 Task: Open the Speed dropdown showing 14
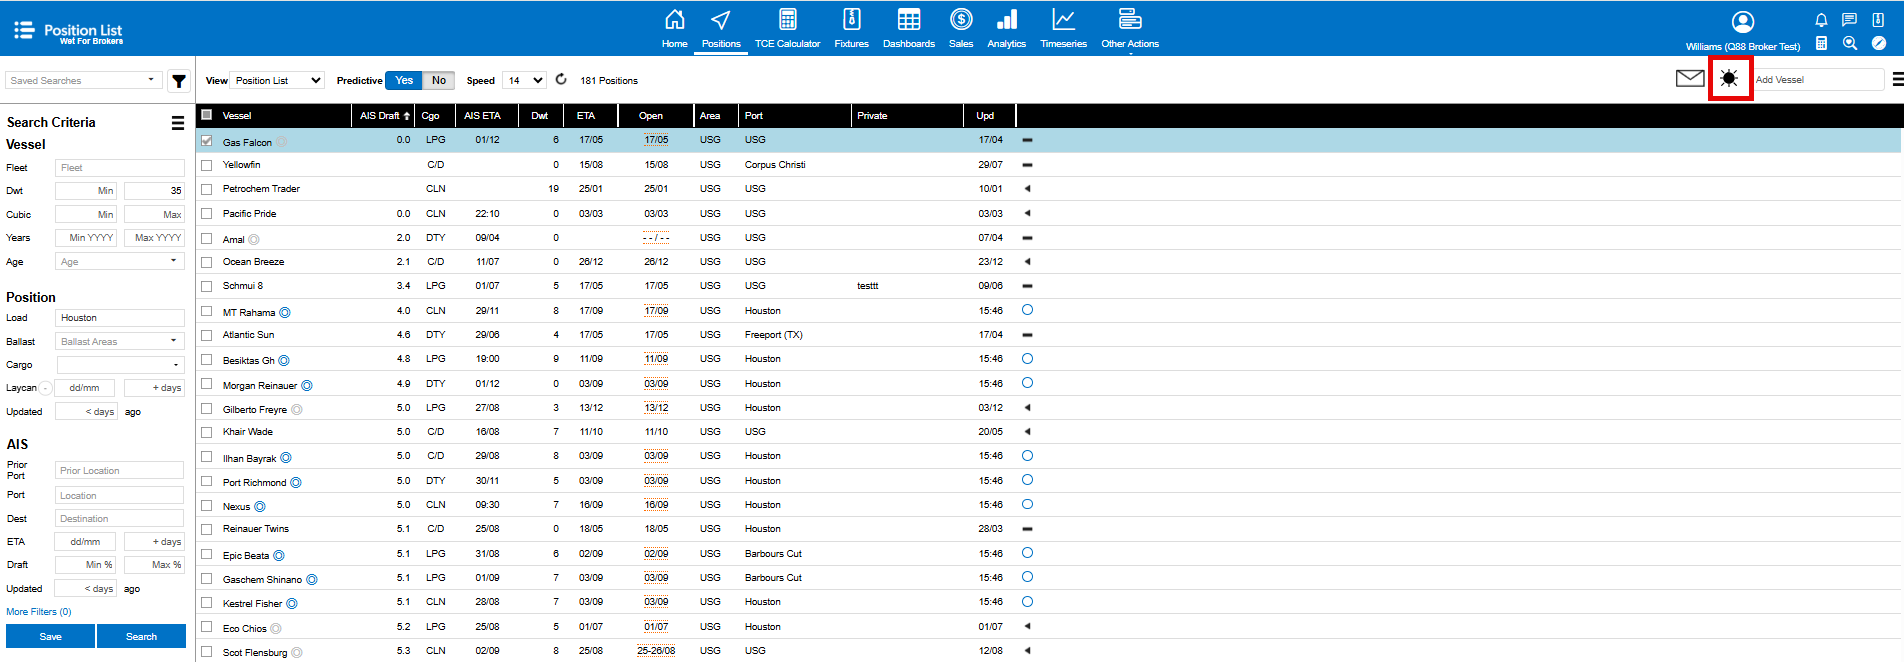[525, 80]
